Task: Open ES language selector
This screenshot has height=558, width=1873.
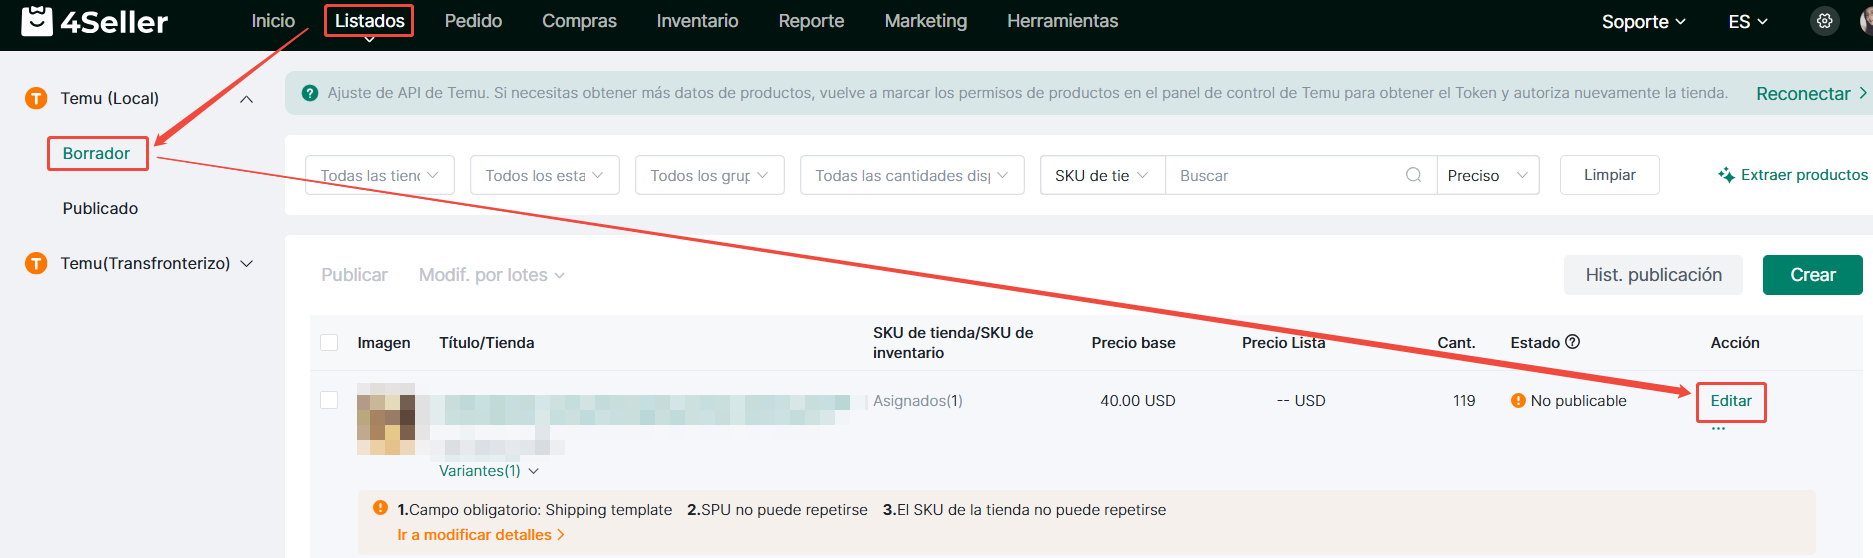Action: pyautogui.click(x=1748, y=22)
